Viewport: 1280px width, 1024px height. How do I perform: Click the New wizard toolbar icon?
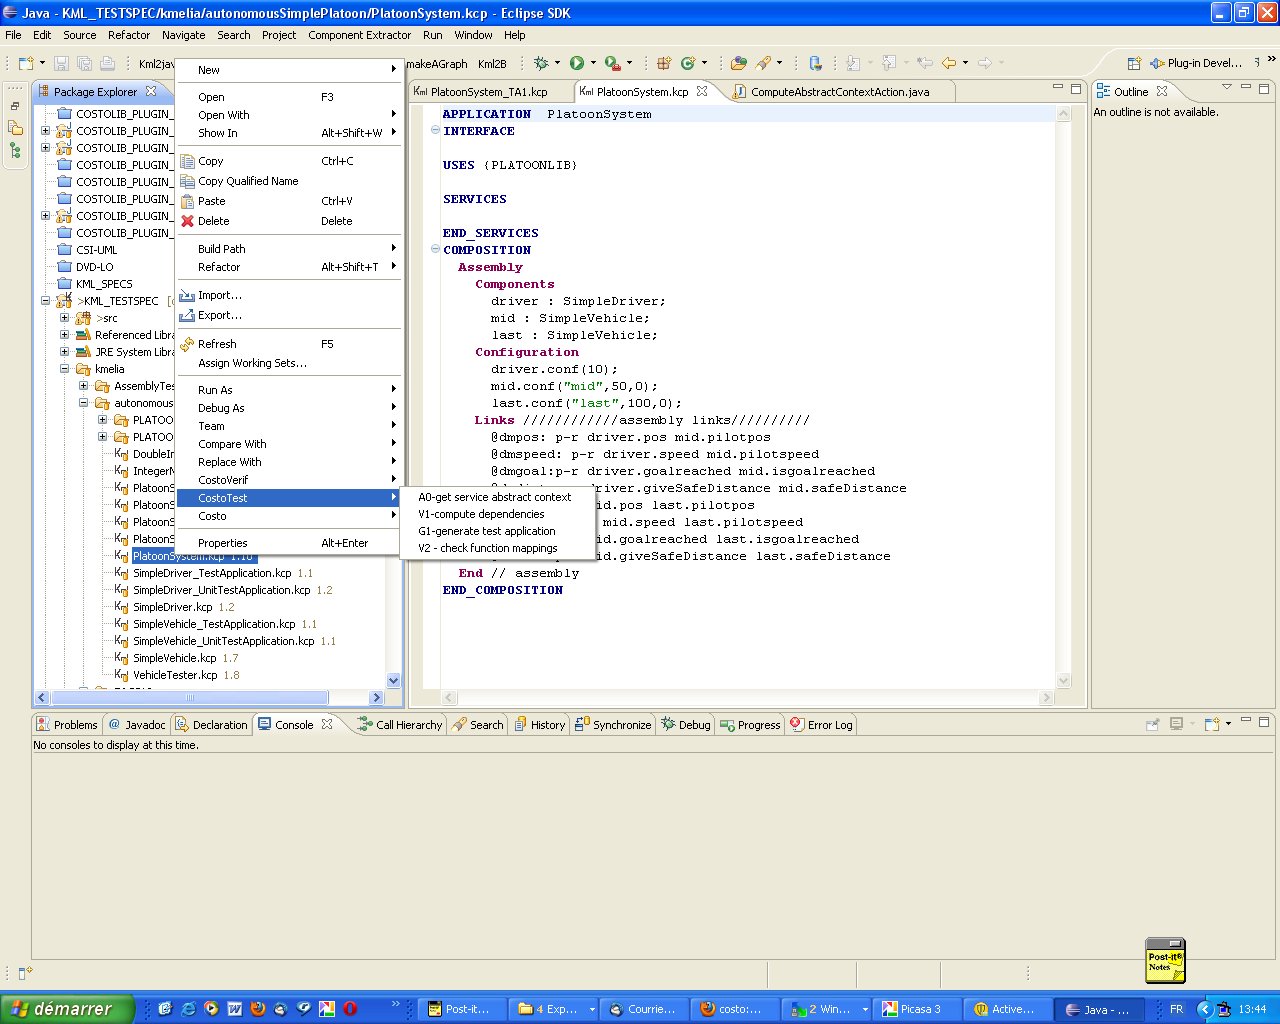coord(26,63)
